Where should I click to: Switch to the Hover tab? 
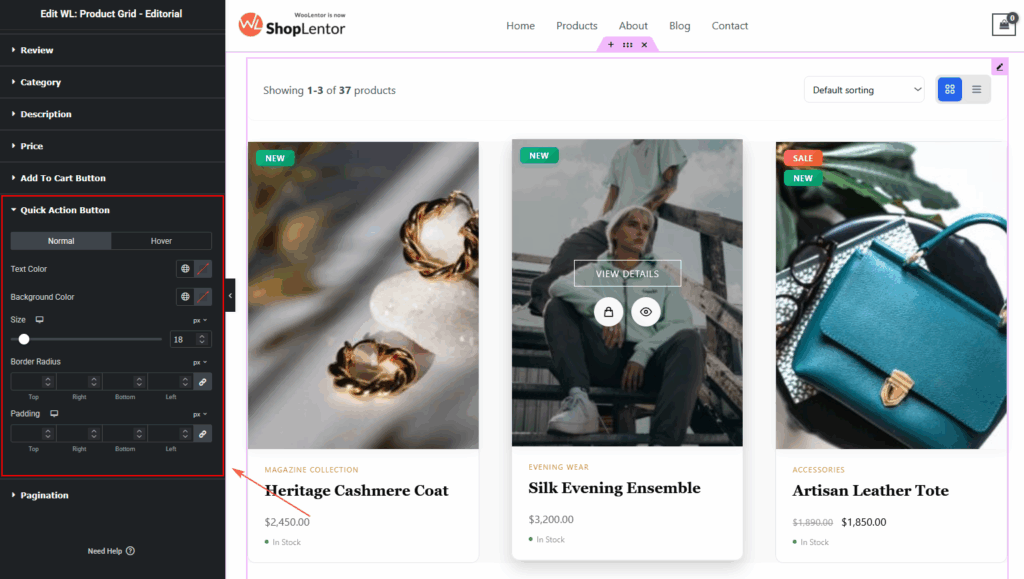(x=161, y=241)
